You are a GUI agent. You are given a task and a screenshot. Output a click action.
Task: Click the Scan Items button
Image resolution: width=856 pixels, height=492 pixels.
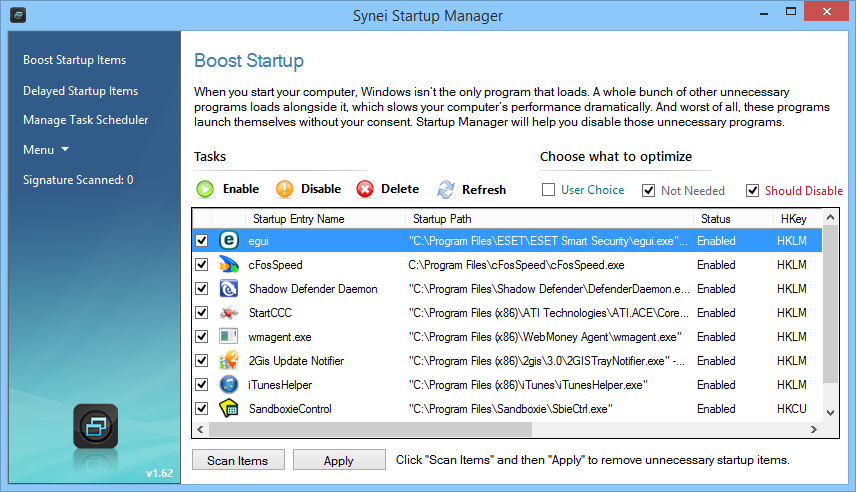[x=238, y=460]
